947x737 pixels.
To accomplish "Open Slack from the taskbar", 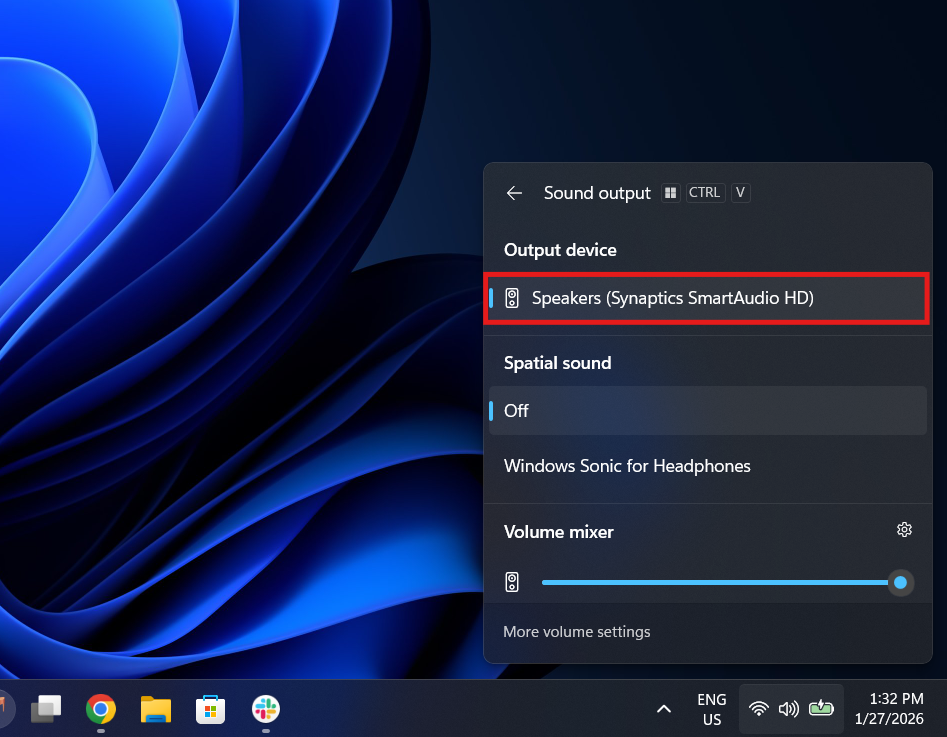I will click(x=264, y=709).
